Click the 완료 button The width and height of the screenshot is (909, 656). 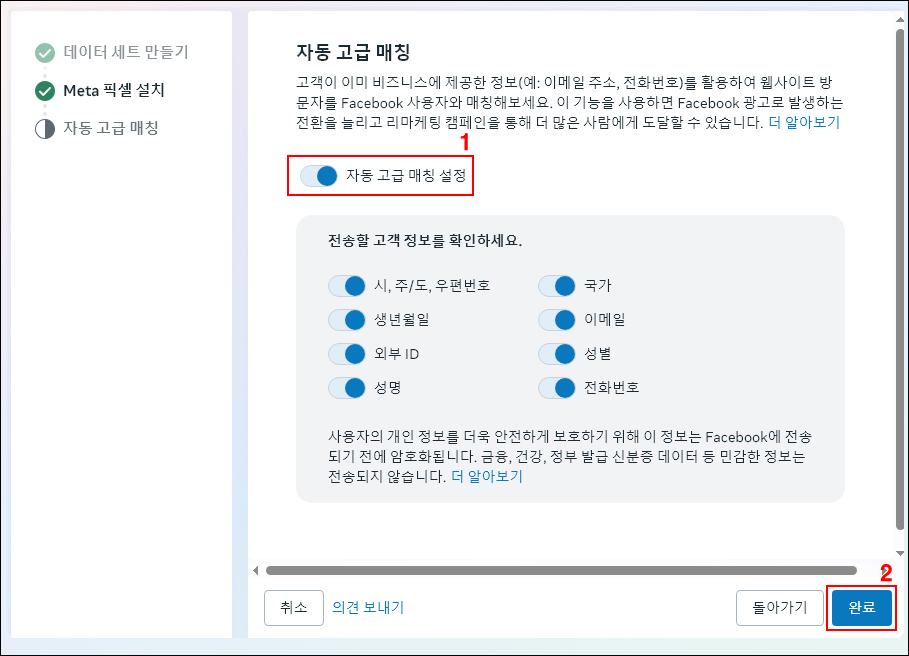[x=861, y=607]
